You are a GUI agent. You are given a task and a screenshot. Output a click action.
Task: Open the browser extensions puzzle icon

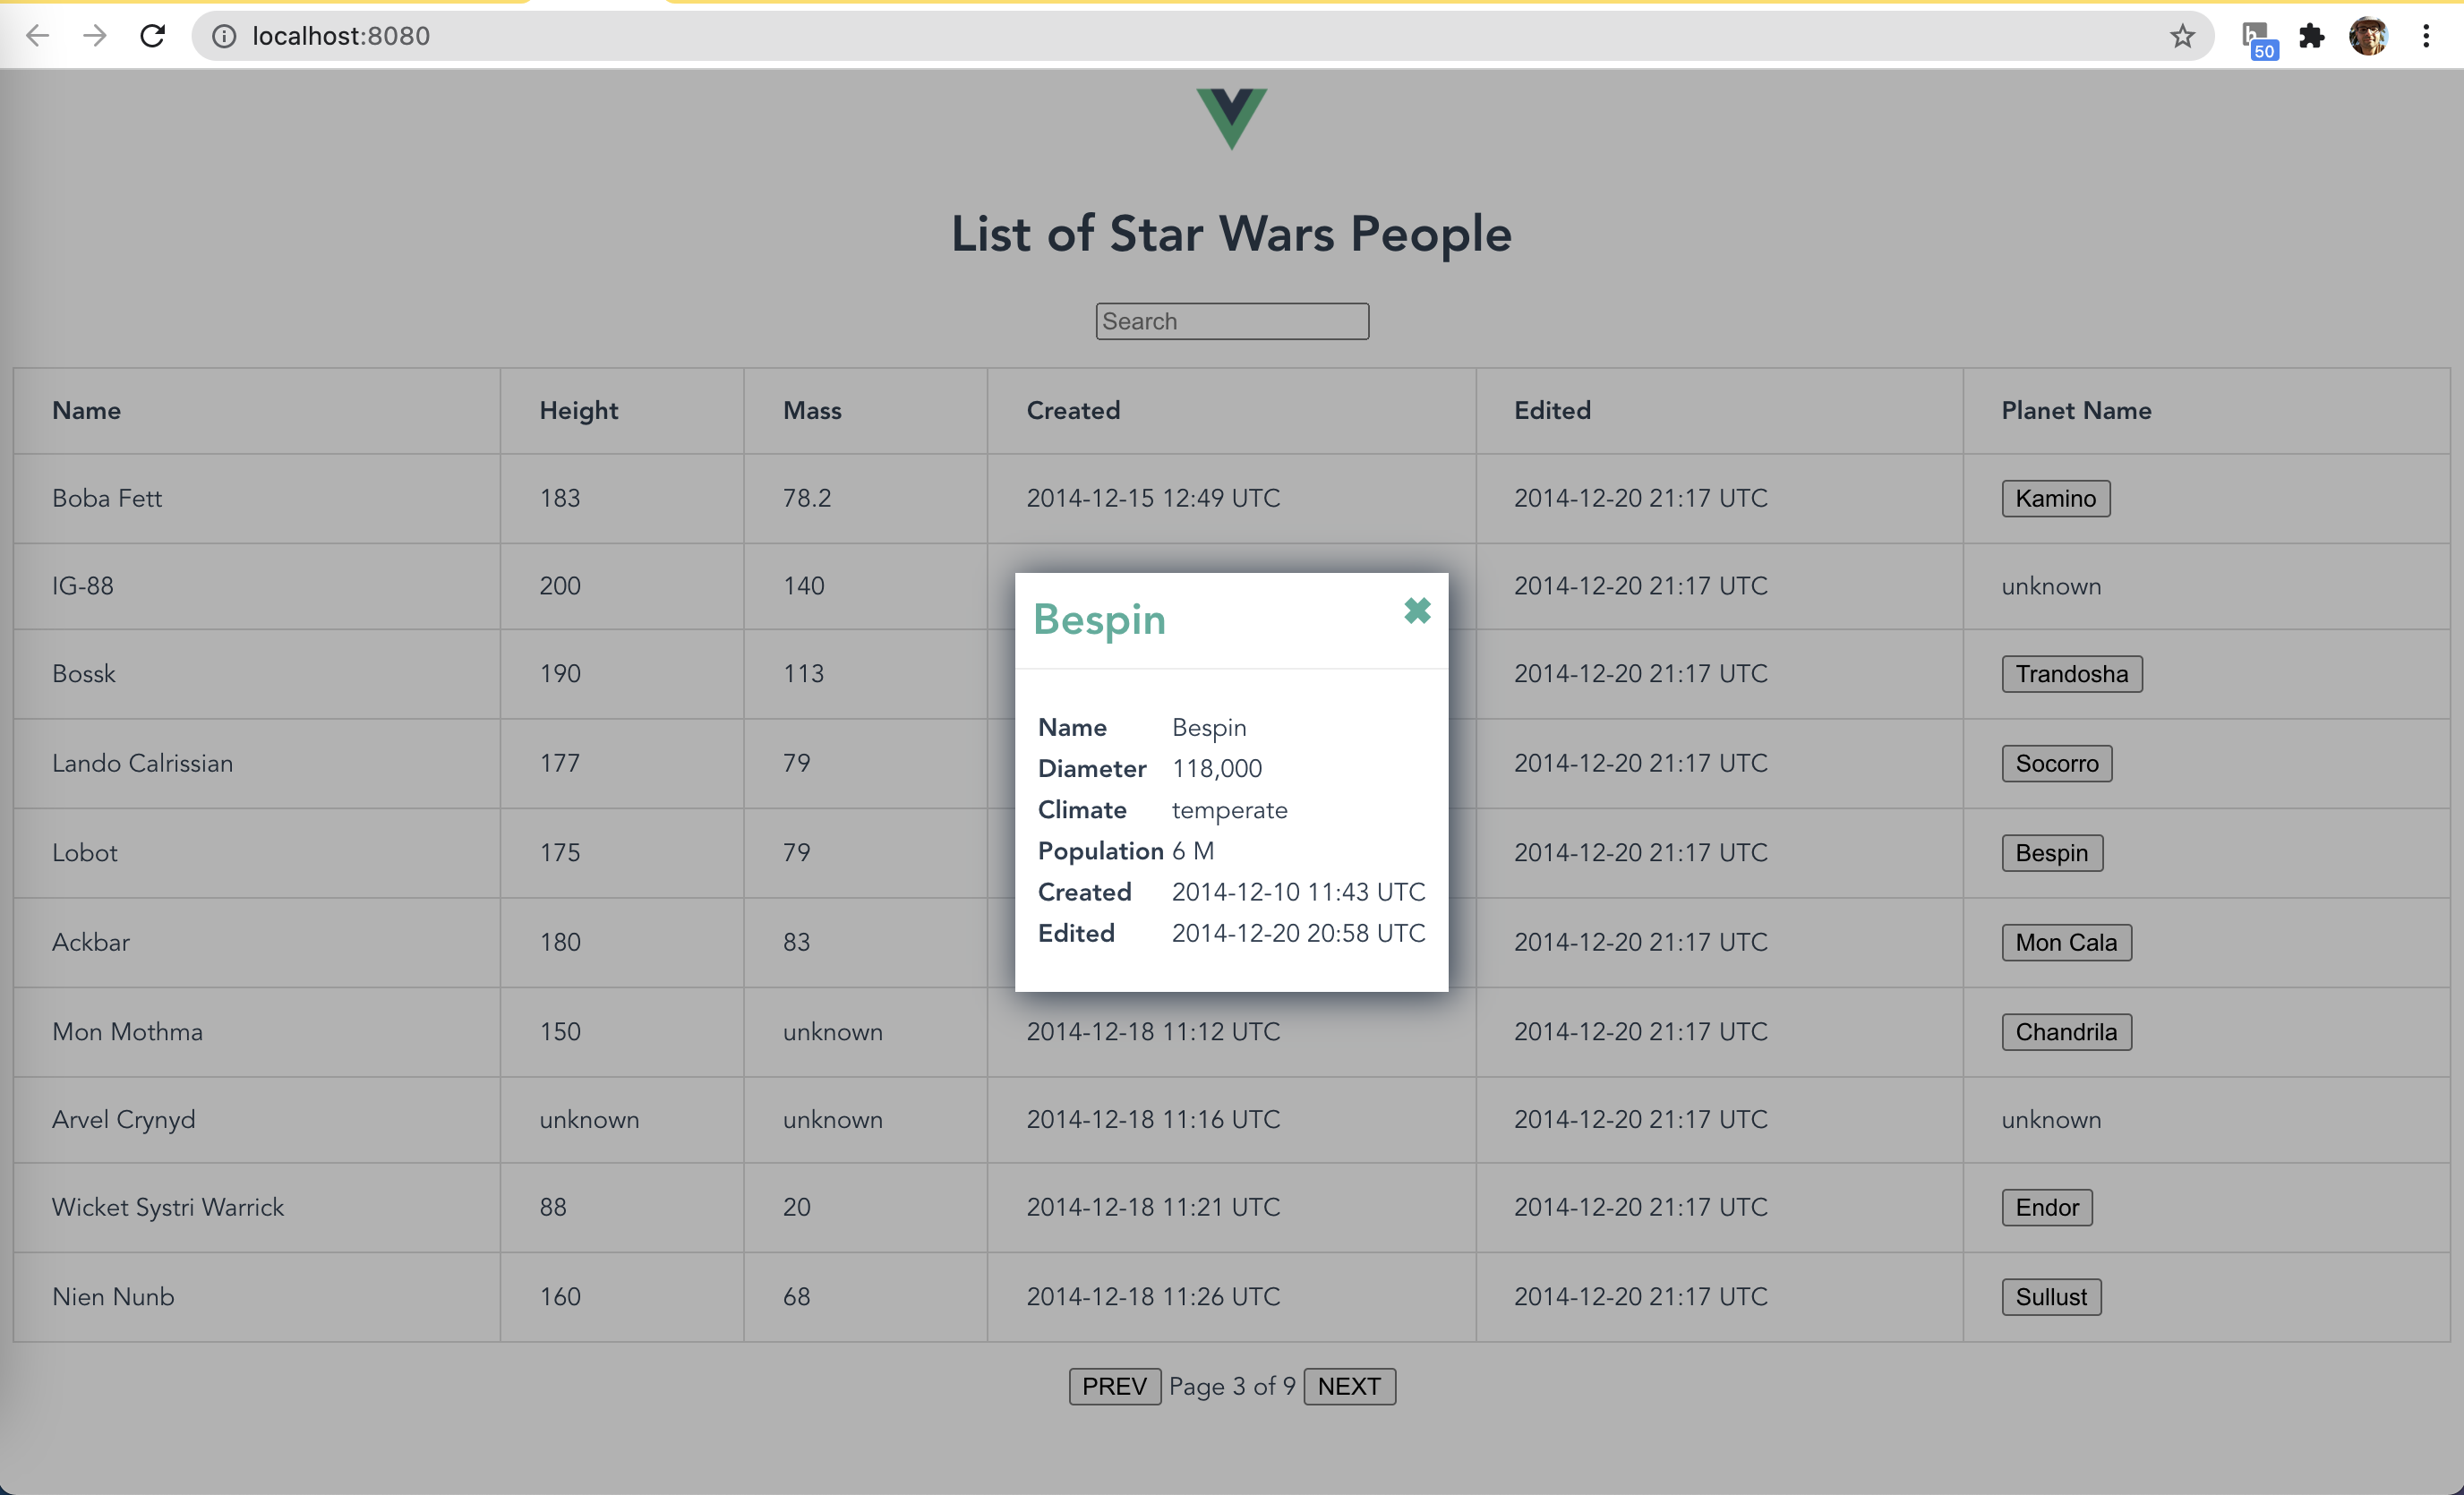pos(2311,36)
